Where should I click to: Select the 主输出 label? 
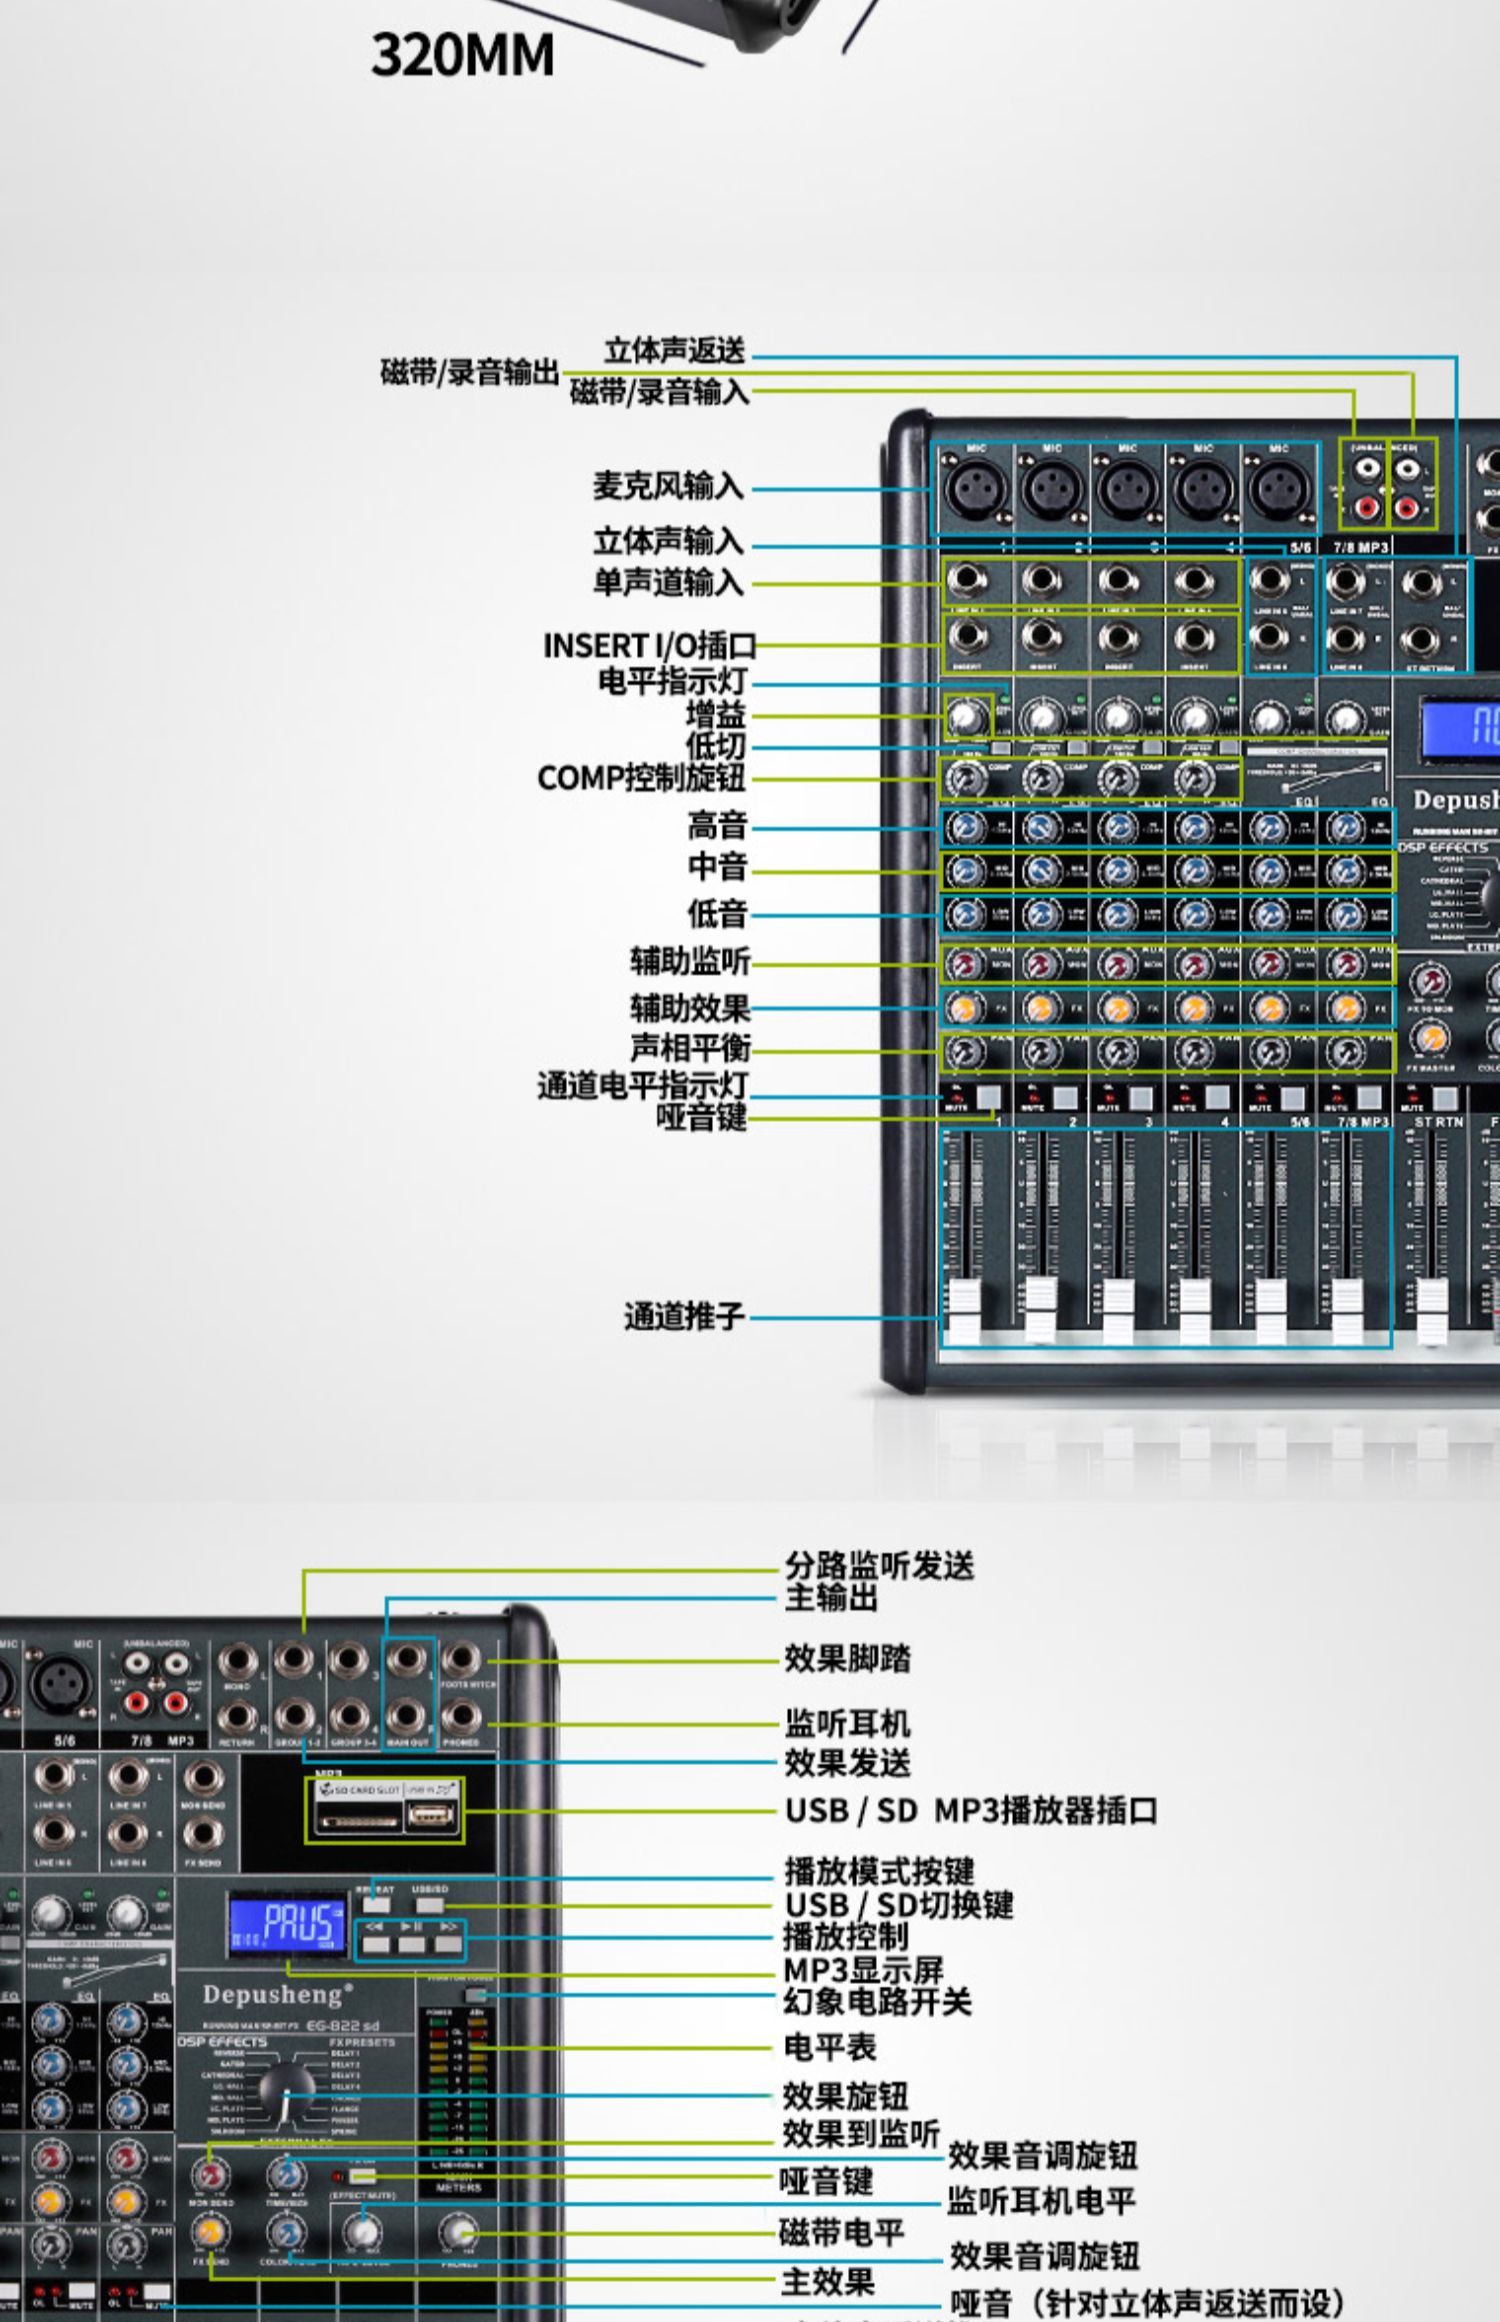831,1598
